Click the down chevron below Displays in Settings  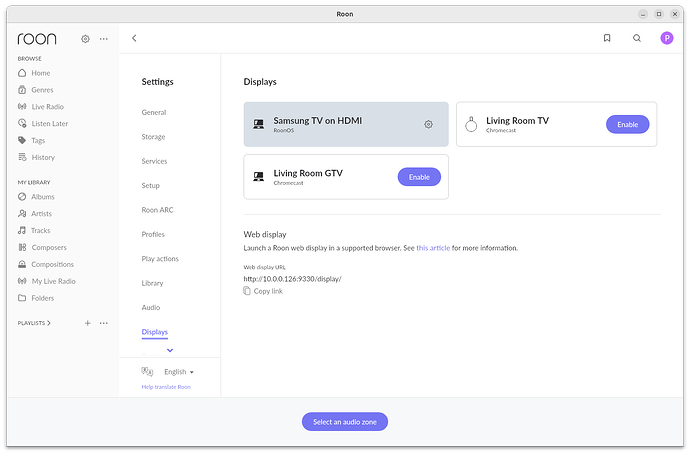[170, 350]
